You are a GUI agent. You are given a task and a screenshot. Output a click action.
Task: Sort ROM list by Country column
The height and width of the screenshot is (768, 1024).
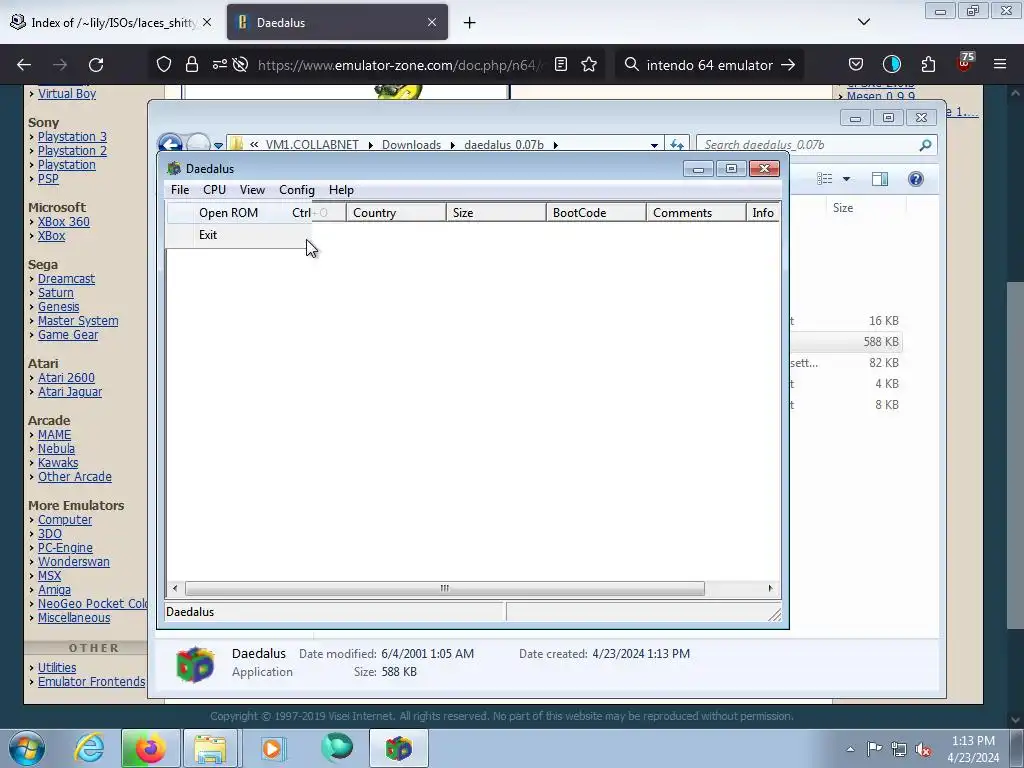396,213
